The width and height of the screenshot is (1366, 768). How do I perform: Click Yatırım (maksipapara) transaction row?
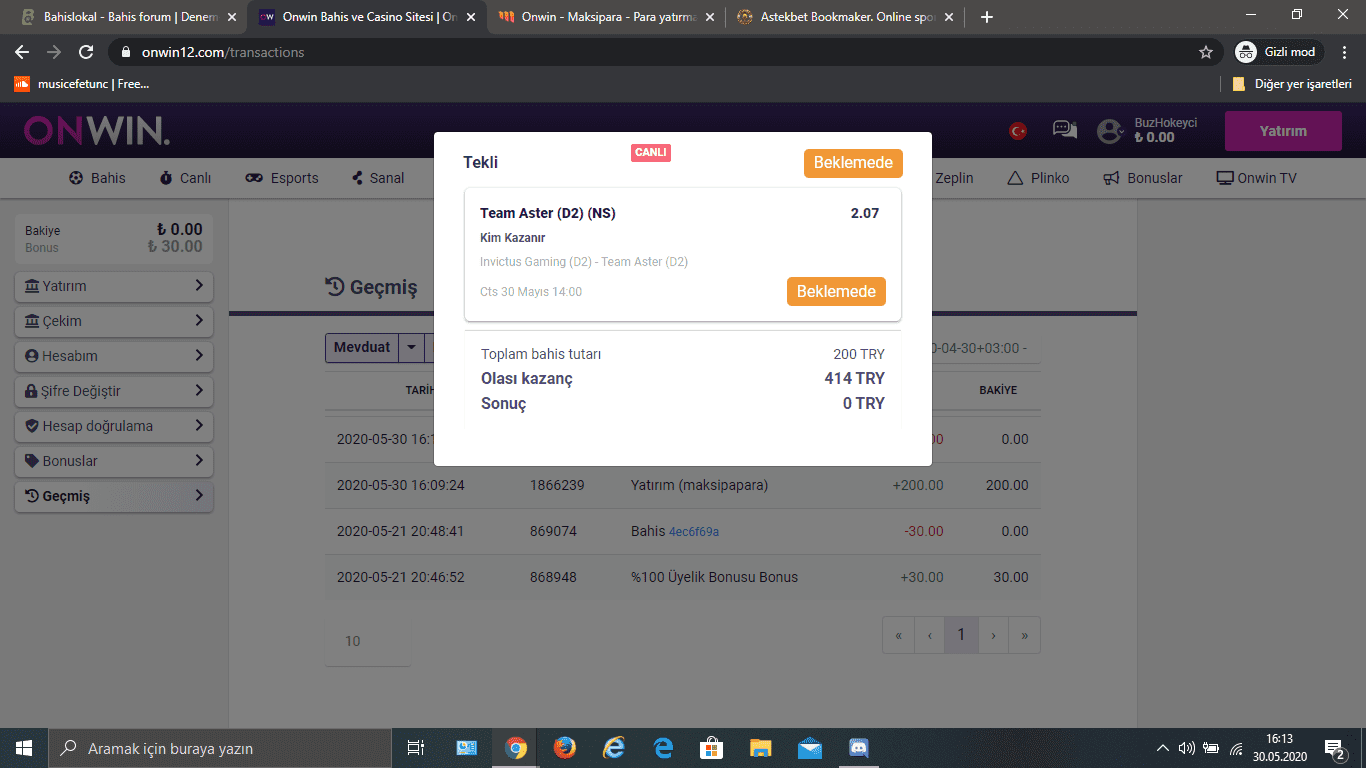[682, 485]
